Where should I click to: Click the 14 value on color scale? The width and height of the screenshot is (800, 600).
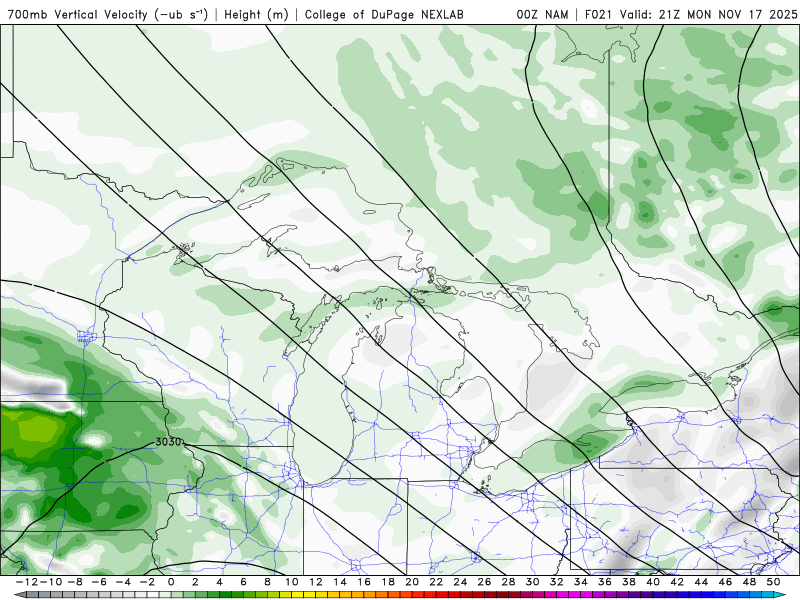pyautogui.click(x=340, y=582)
